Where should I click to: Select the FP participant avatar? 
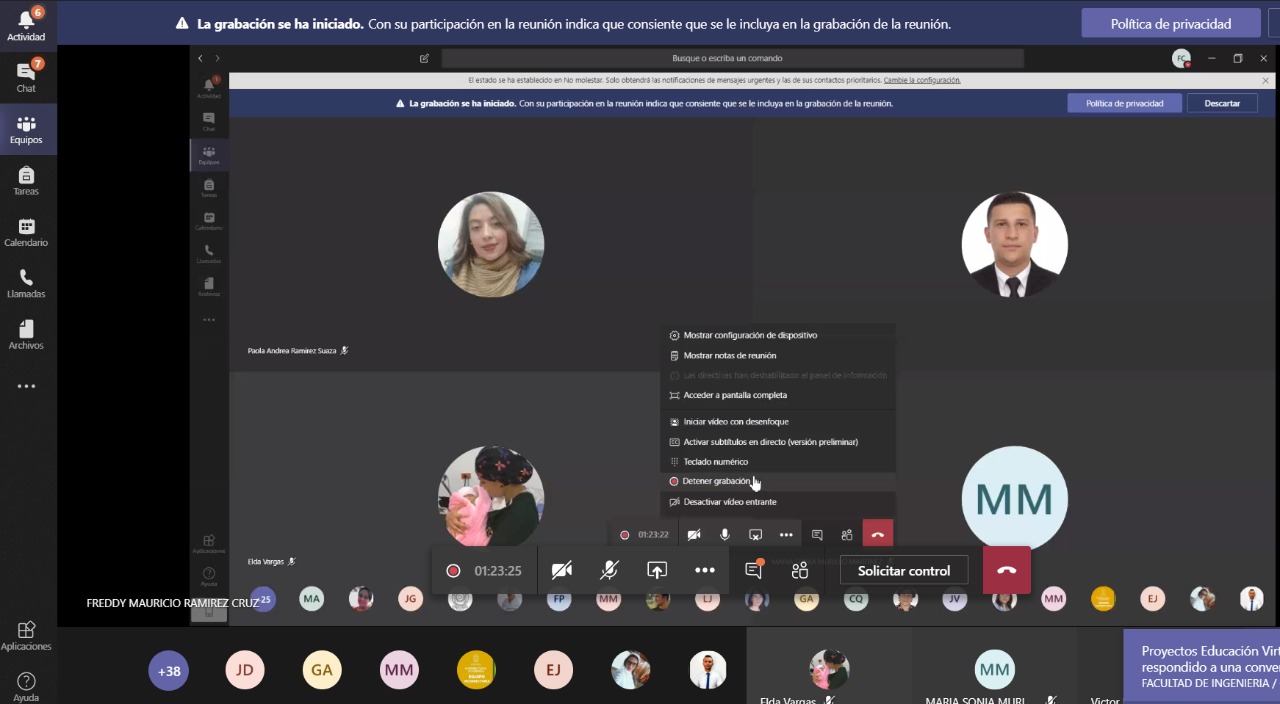559,599
